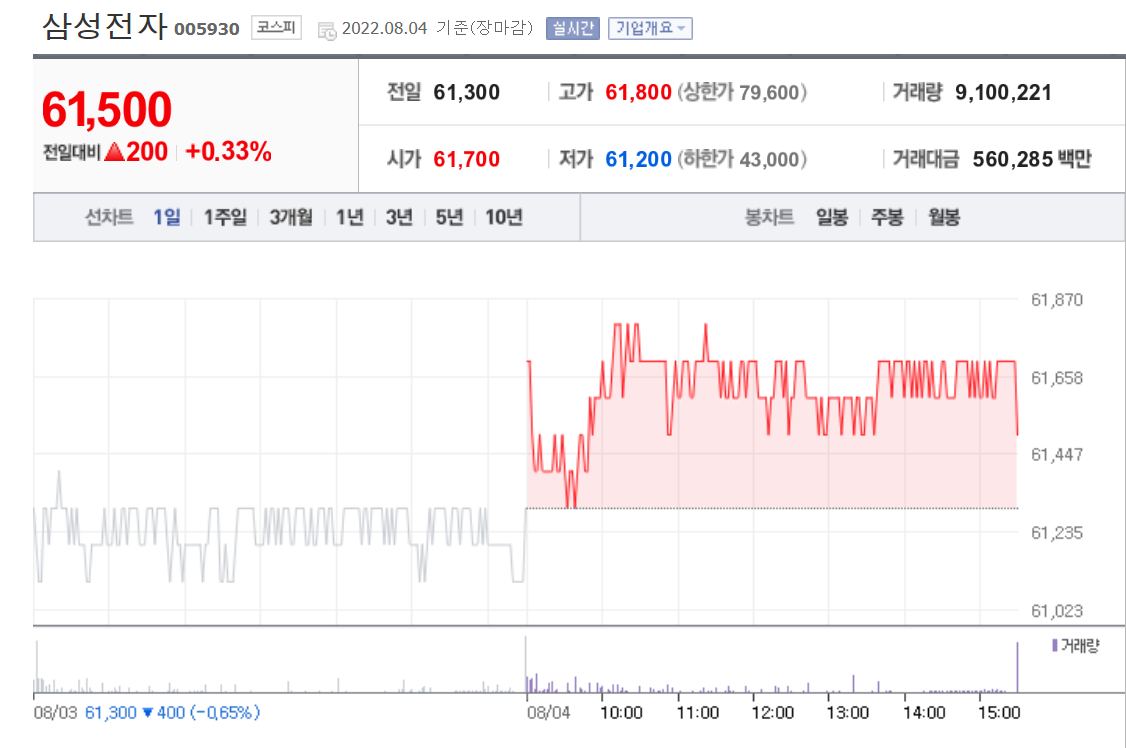Click the 61,447 price axis label
This screenshot has height=748, width=1126.
[1057, 454]
